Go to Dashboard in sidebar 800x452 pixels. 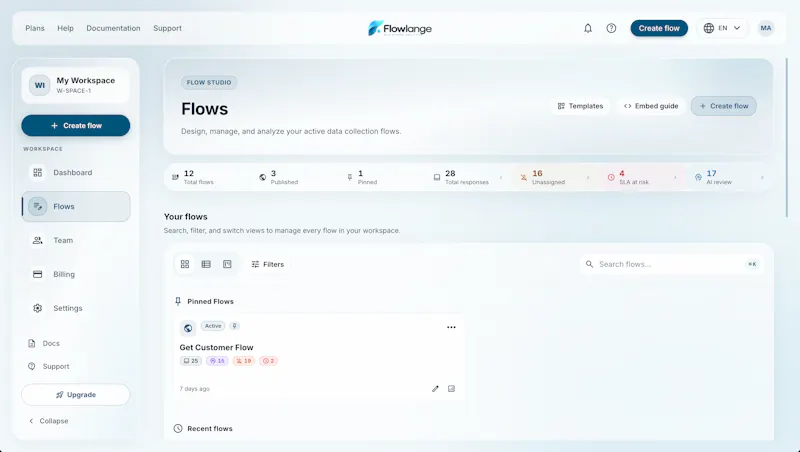(x=76, y=172)
